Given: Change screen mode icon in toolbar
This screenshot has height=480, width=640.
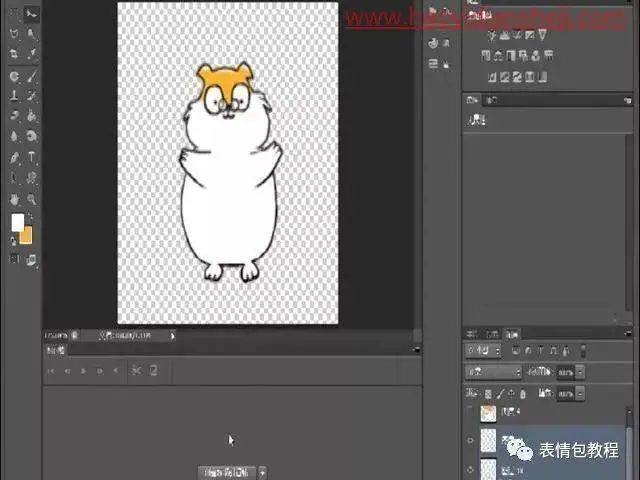Looking at the screenshot, I should point(31,260).
